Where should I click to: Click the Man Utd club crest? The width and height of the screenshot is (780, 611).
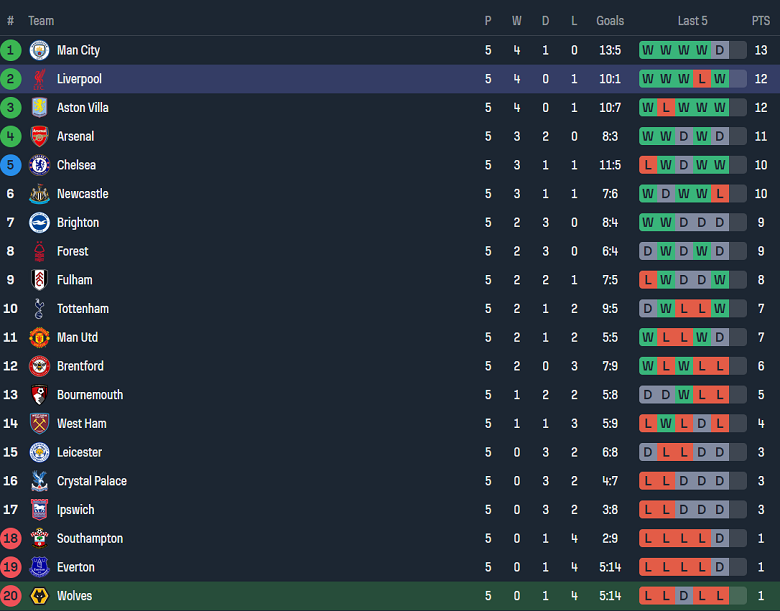pos(39,337)
